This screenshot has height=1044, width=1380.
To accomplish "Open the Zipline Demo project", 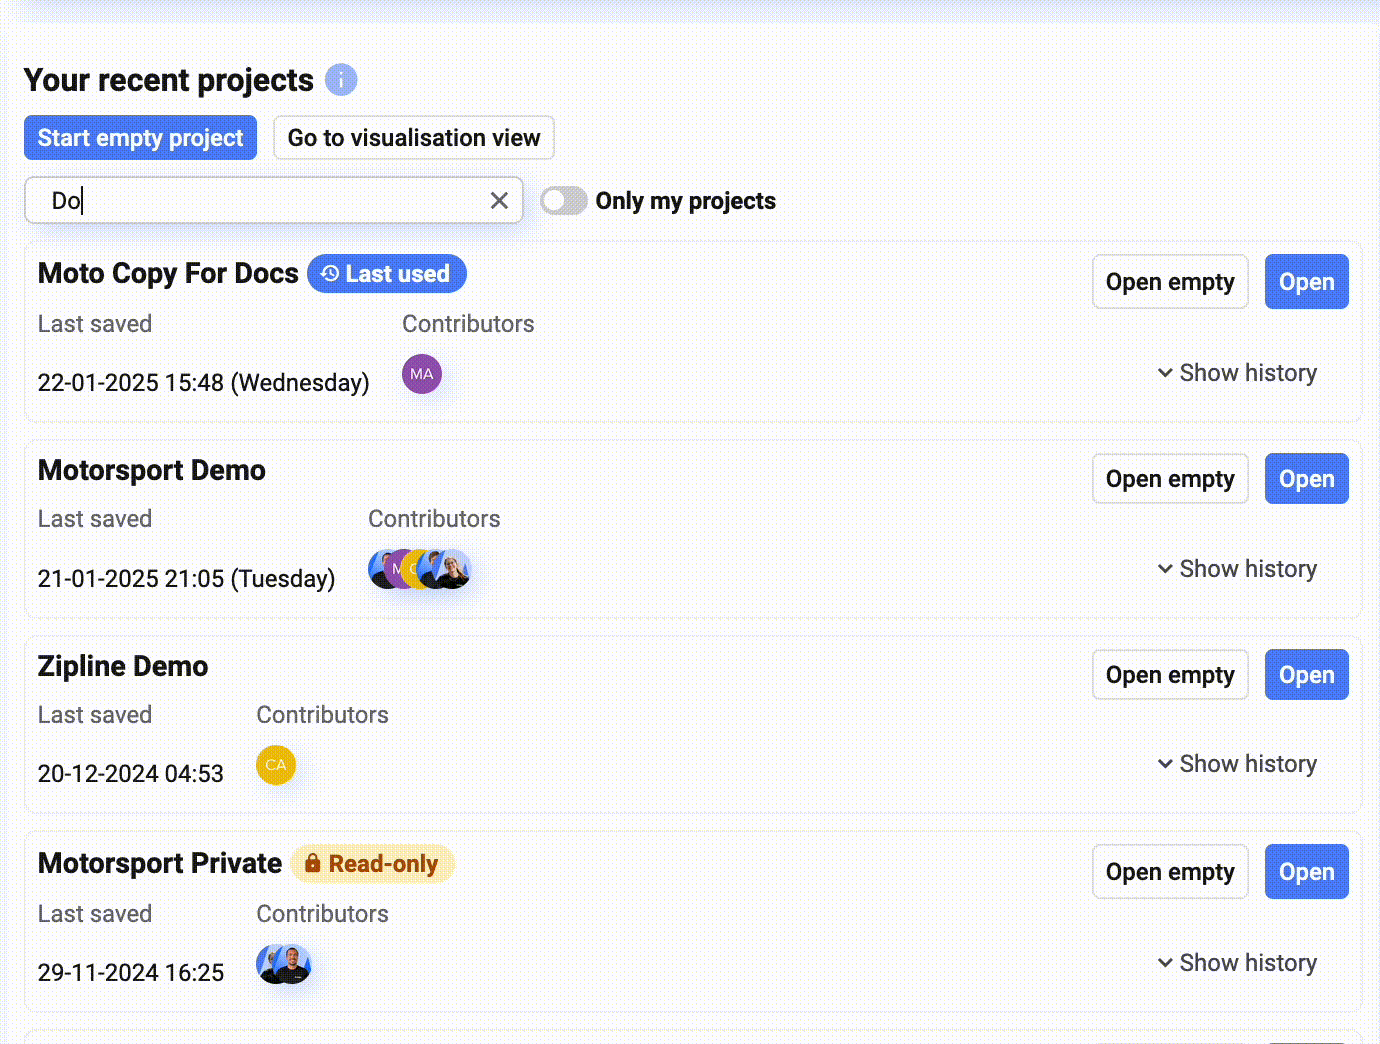I will click(x=1306, y=675).
